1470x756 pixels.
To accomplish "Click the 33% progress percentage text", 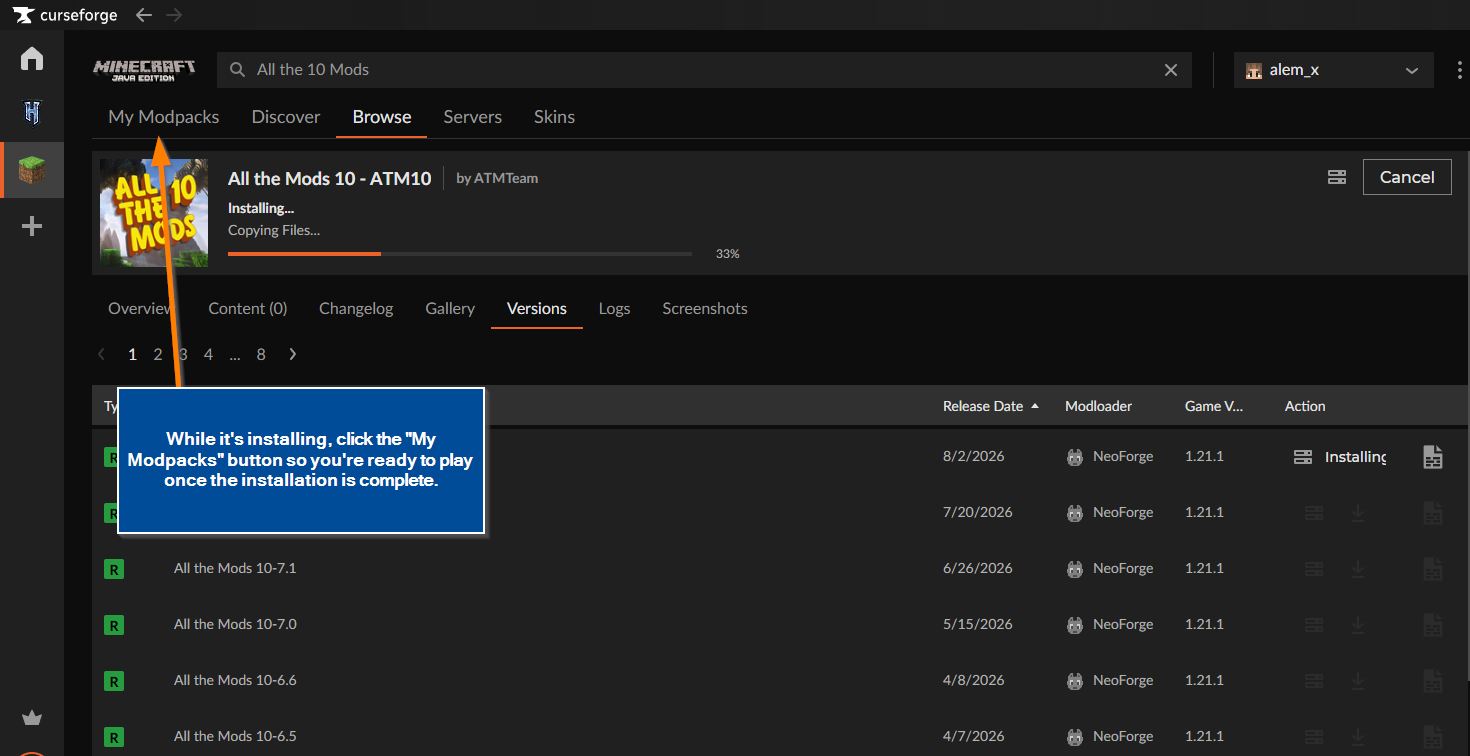I will pos(727,254).
